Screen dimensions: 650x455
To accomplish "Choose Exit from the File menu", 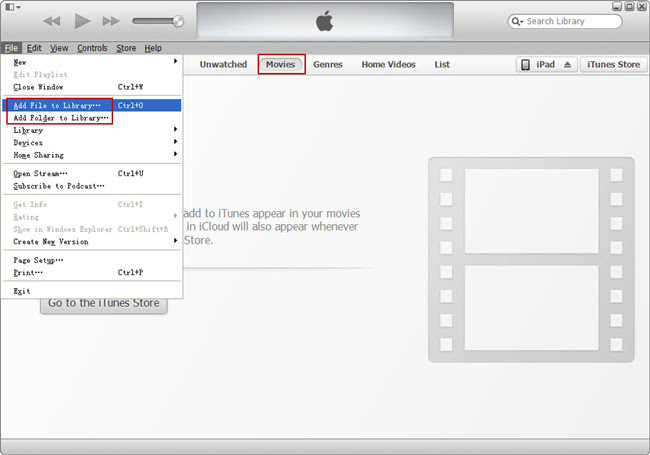I will pyautogui.click(x=92, y=291).
